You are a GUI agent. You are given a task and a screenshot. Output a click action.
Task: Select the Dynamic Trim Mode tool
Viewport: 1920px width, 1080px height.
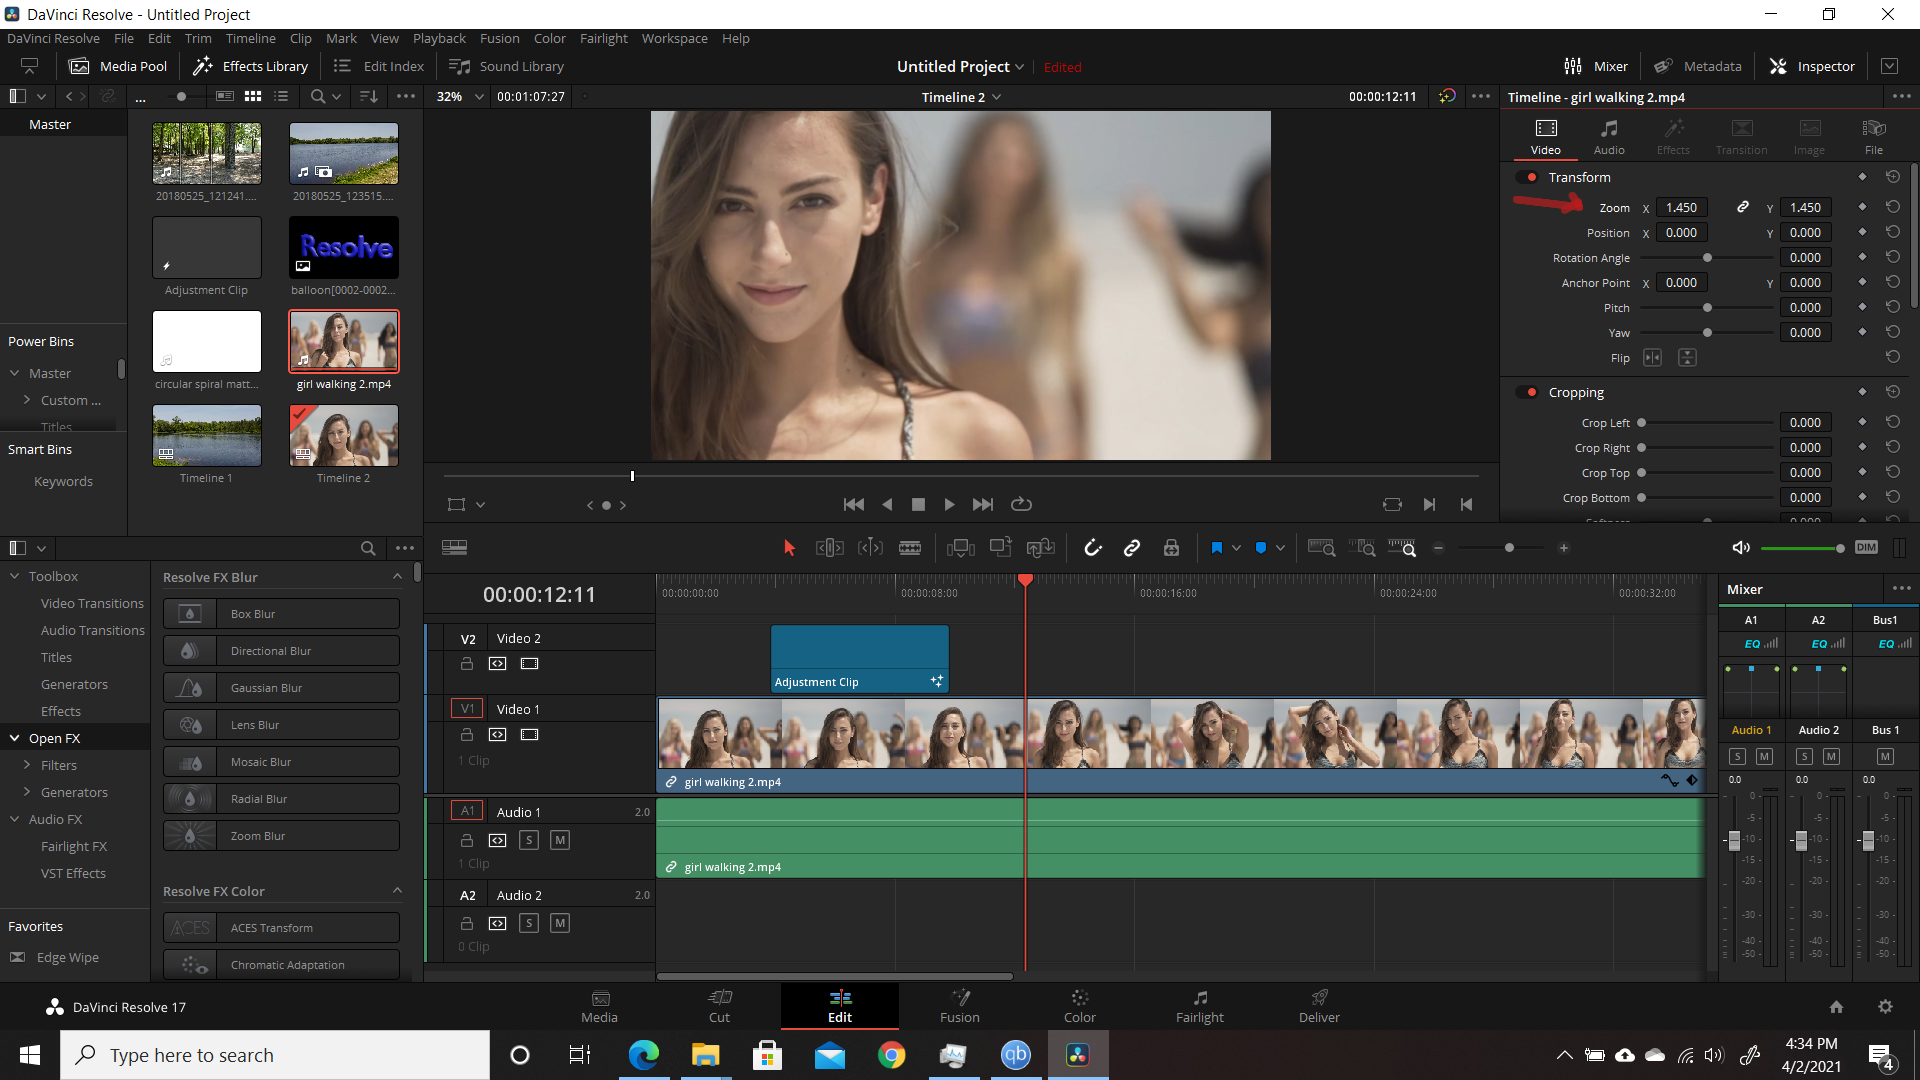870,548
